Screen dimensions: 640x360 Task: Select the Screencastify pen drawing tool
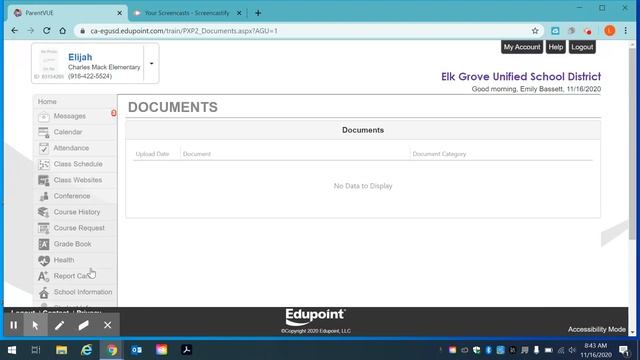coord(60,325)
